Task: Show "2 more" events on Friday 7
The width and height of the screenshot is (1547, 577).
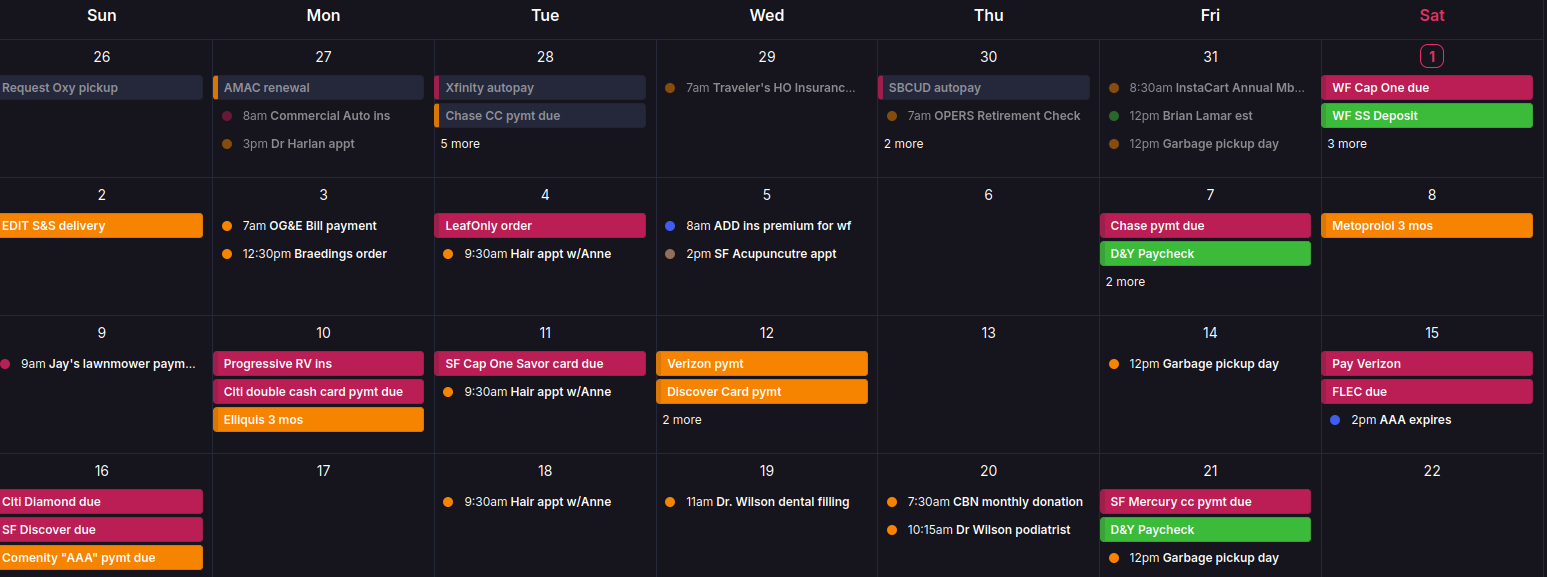Action: [x=1125, y=282]
